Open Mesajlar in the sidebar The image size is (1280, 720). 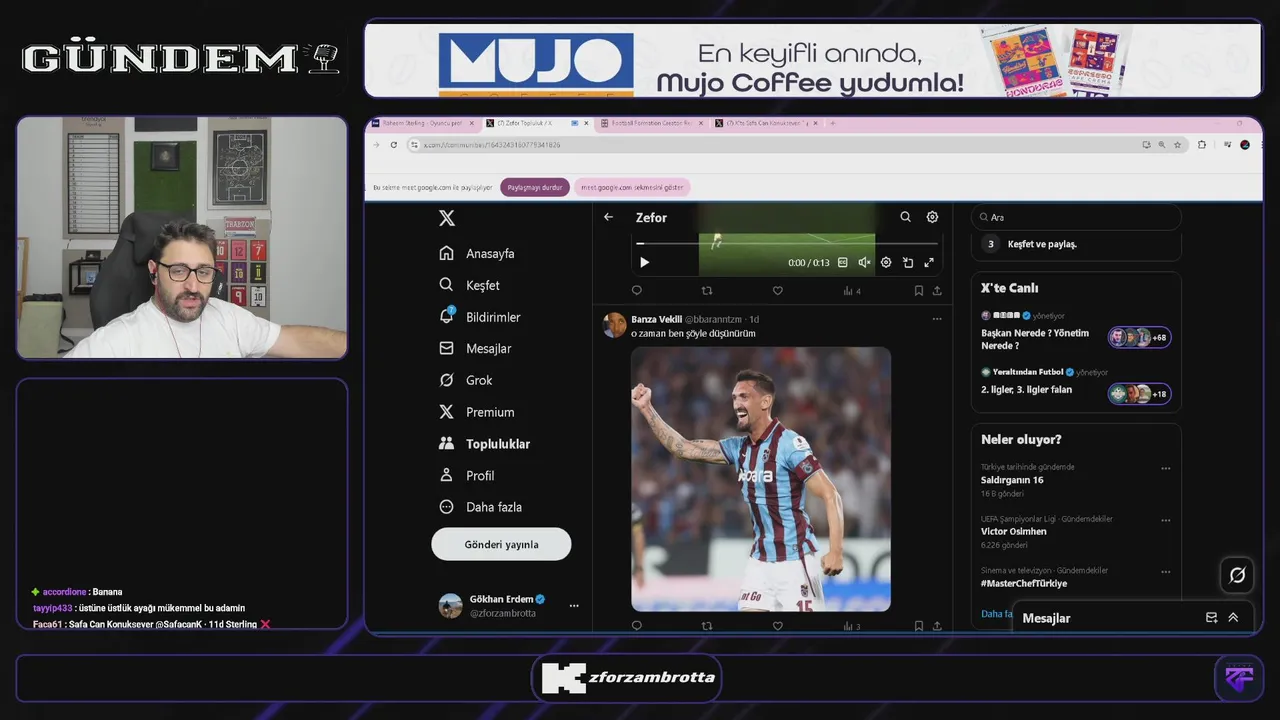tap(475, 348)
